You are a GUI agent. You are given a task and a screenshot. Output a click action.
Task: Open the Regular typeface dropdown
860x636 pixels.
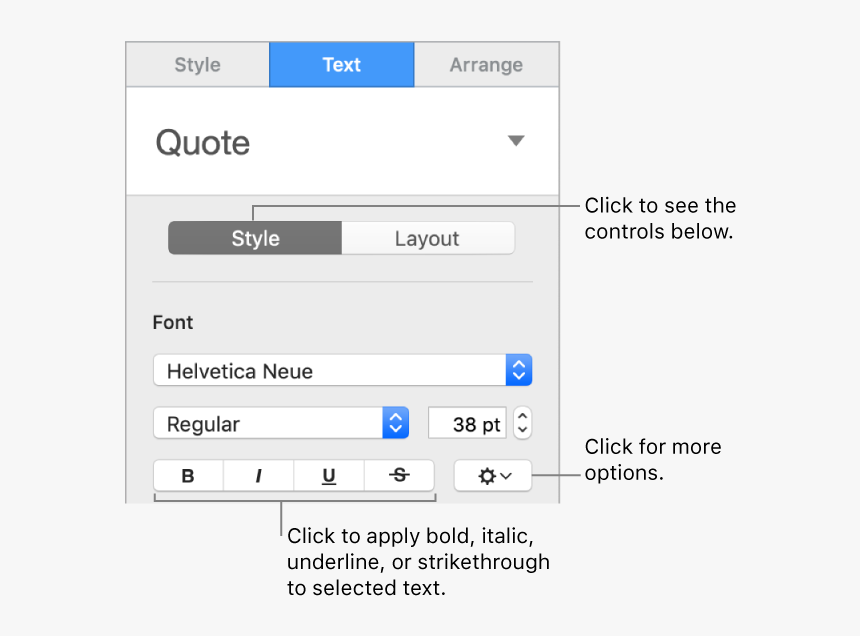tap(268, 424)
